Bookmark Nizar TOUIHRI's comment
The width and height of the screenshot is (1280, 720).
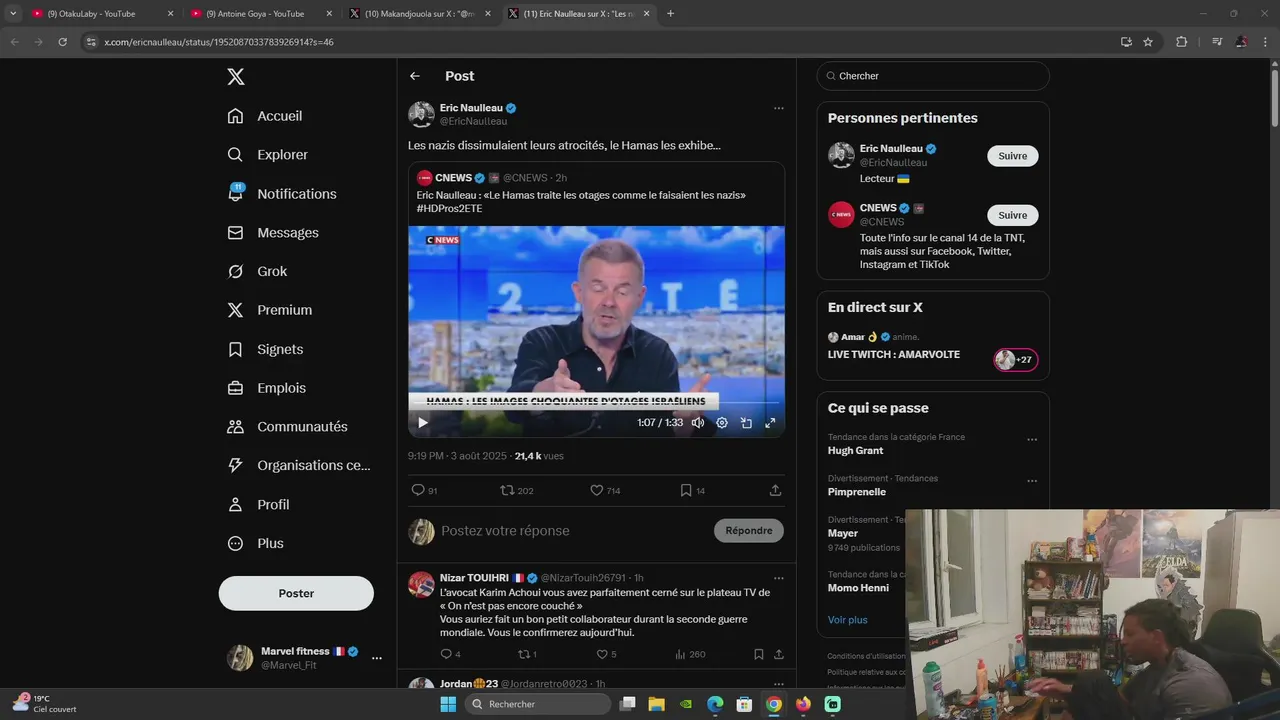[758, 654]
